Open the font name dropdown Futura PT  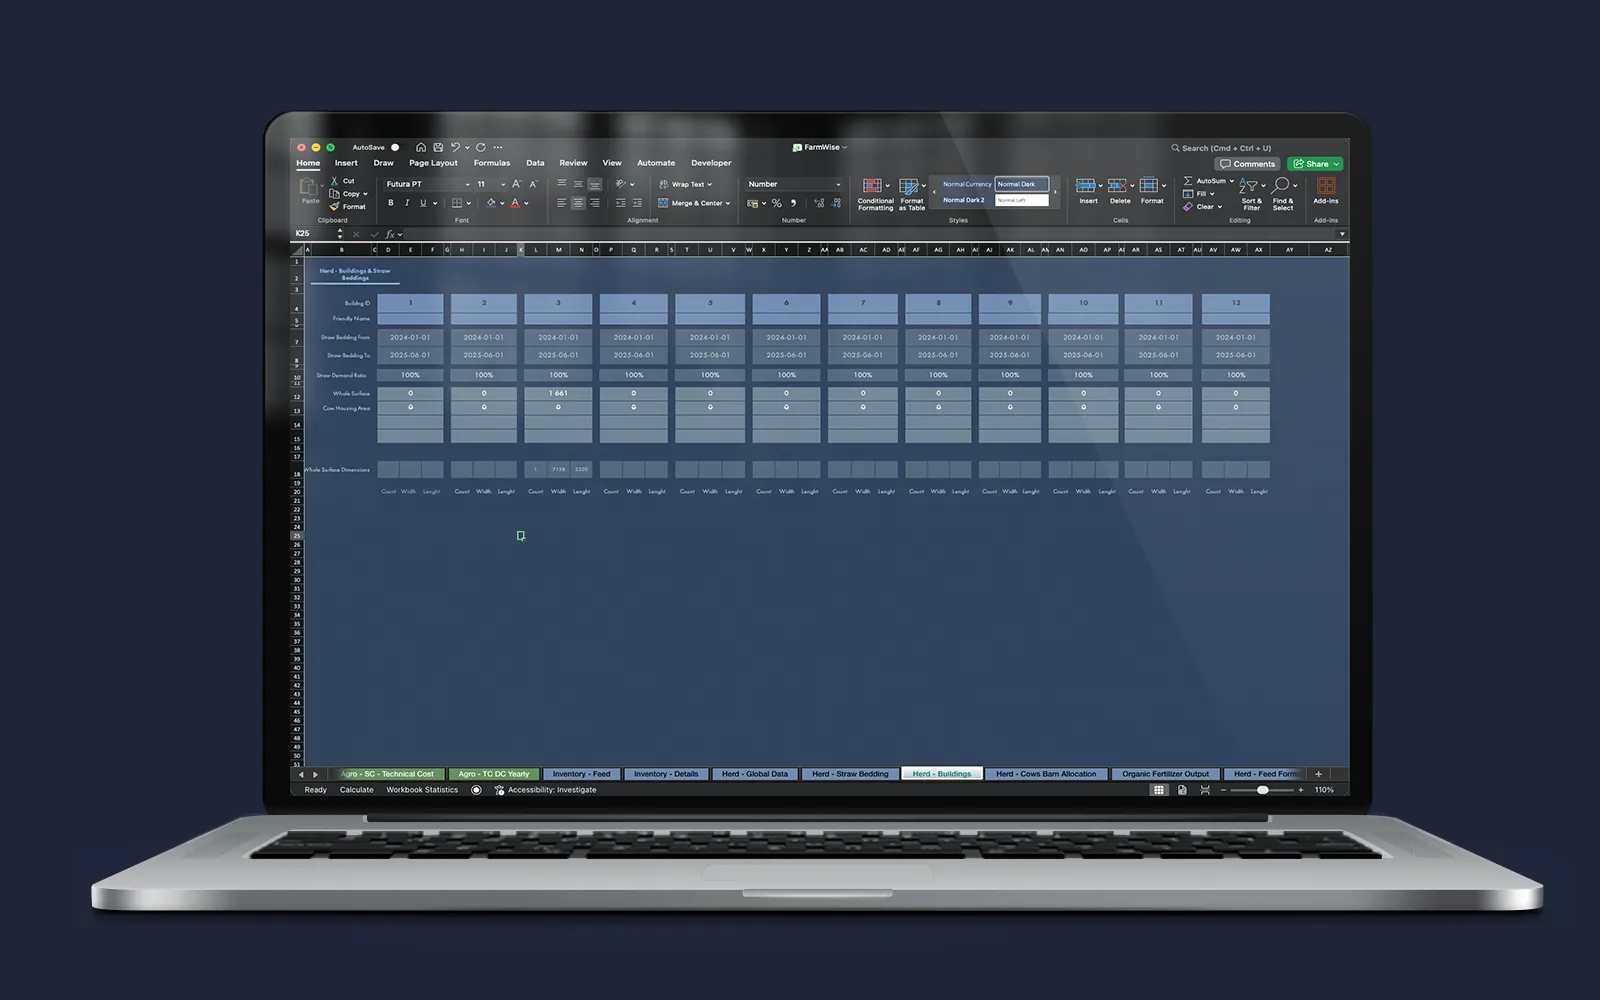[467, 184]
